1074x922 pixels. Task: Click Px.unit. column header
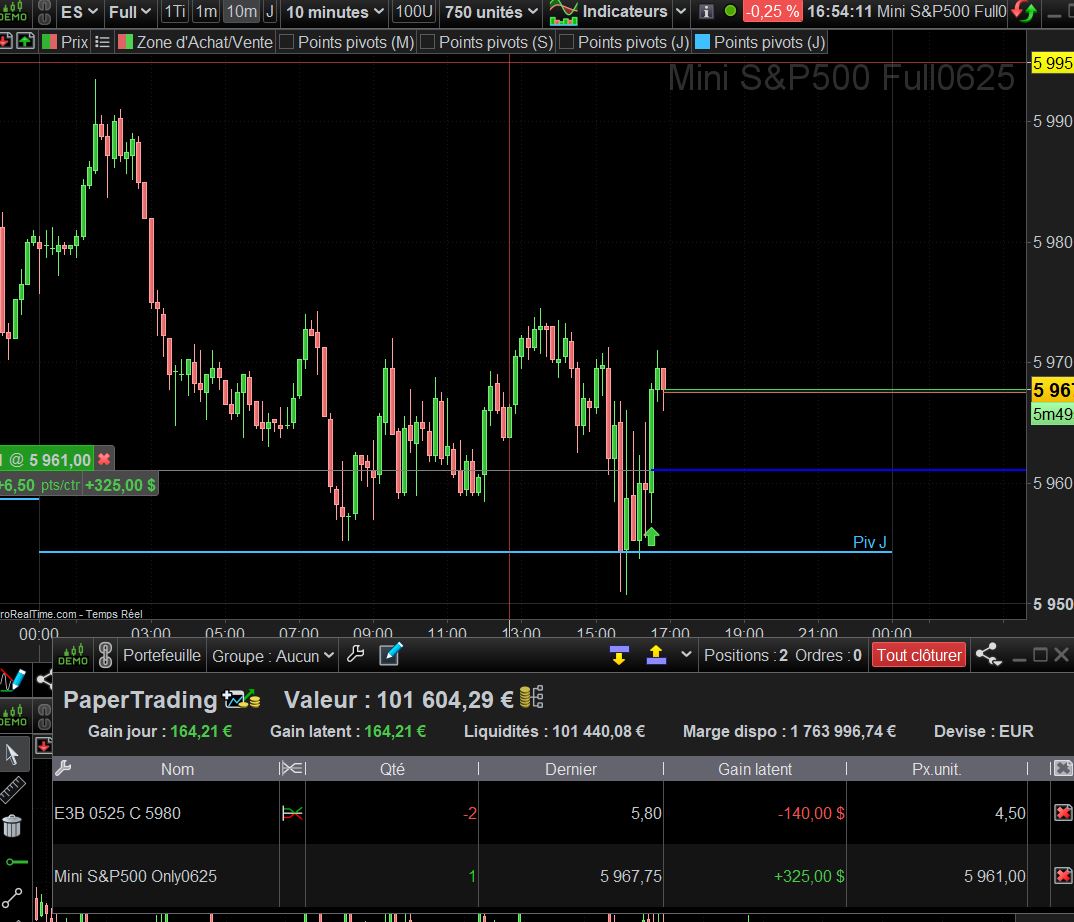point(936,769)
